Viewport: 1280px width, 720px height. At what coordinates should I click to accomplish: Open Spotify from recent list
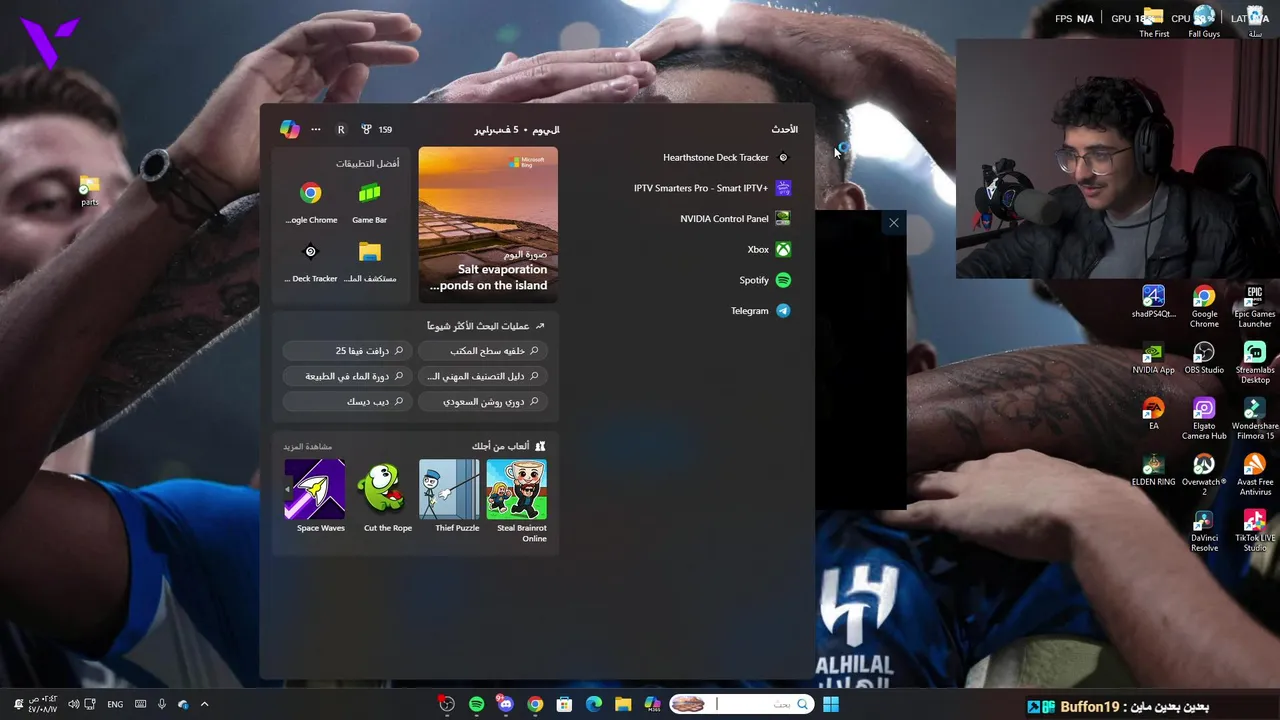pyautogui.click(x=765, y=280)
